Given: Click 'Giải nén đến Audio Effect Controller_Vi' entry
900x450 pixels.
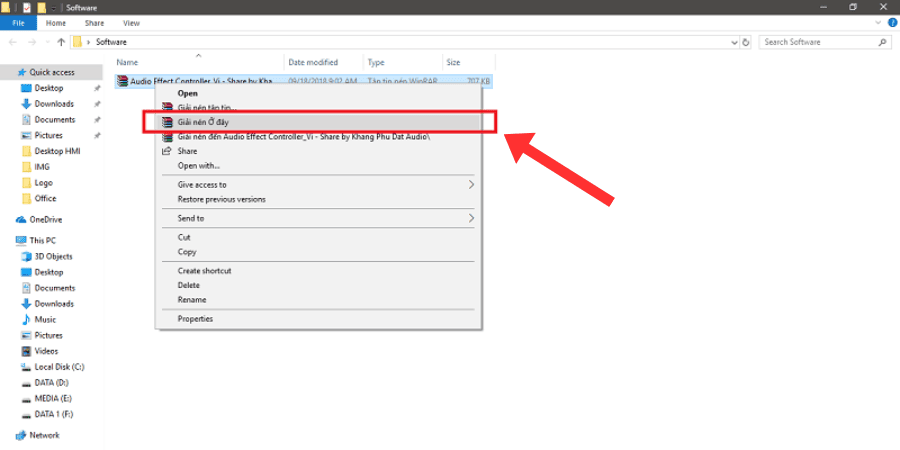Looking at the screenshot, I should coord(319,137).
